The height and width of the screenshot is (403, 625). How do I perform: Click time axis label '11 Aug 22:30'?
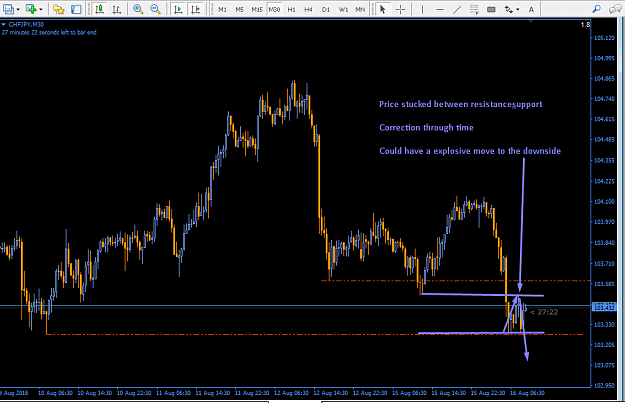click(x=252, y=393)
